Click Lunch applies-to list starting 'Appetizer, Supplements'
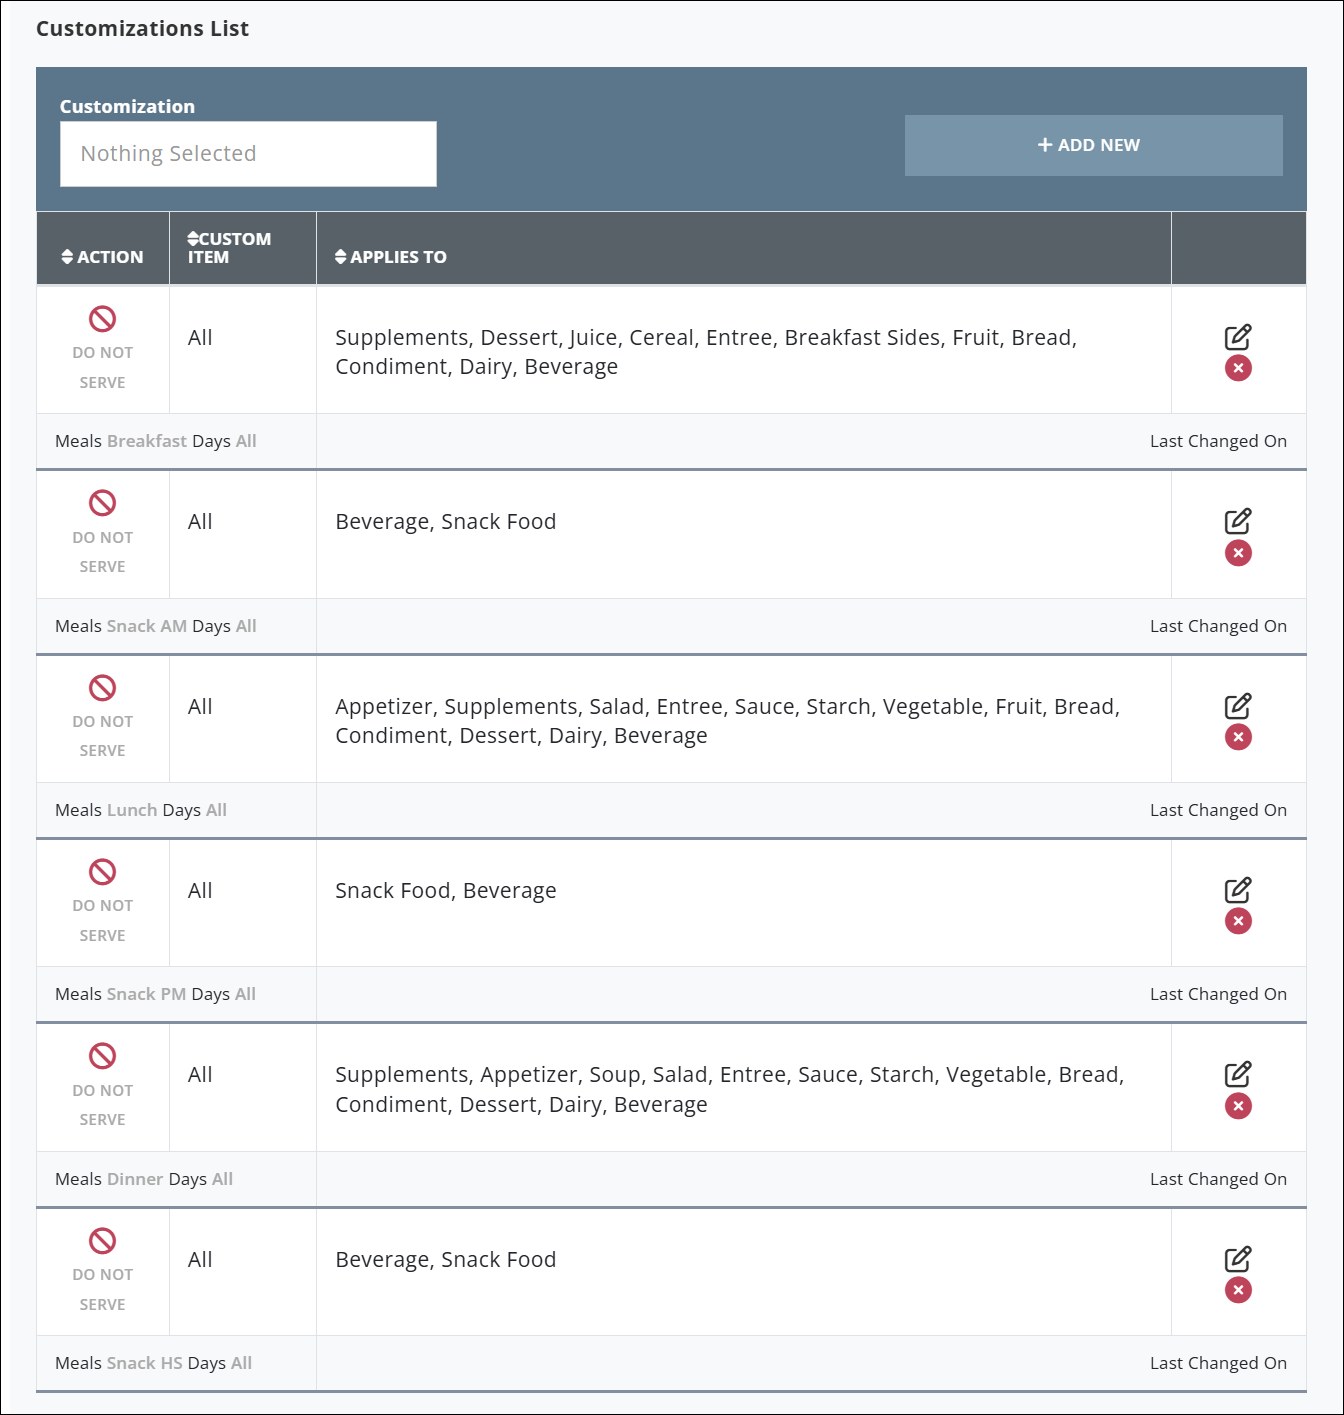 pyautogui.click(x=727, y=721)
